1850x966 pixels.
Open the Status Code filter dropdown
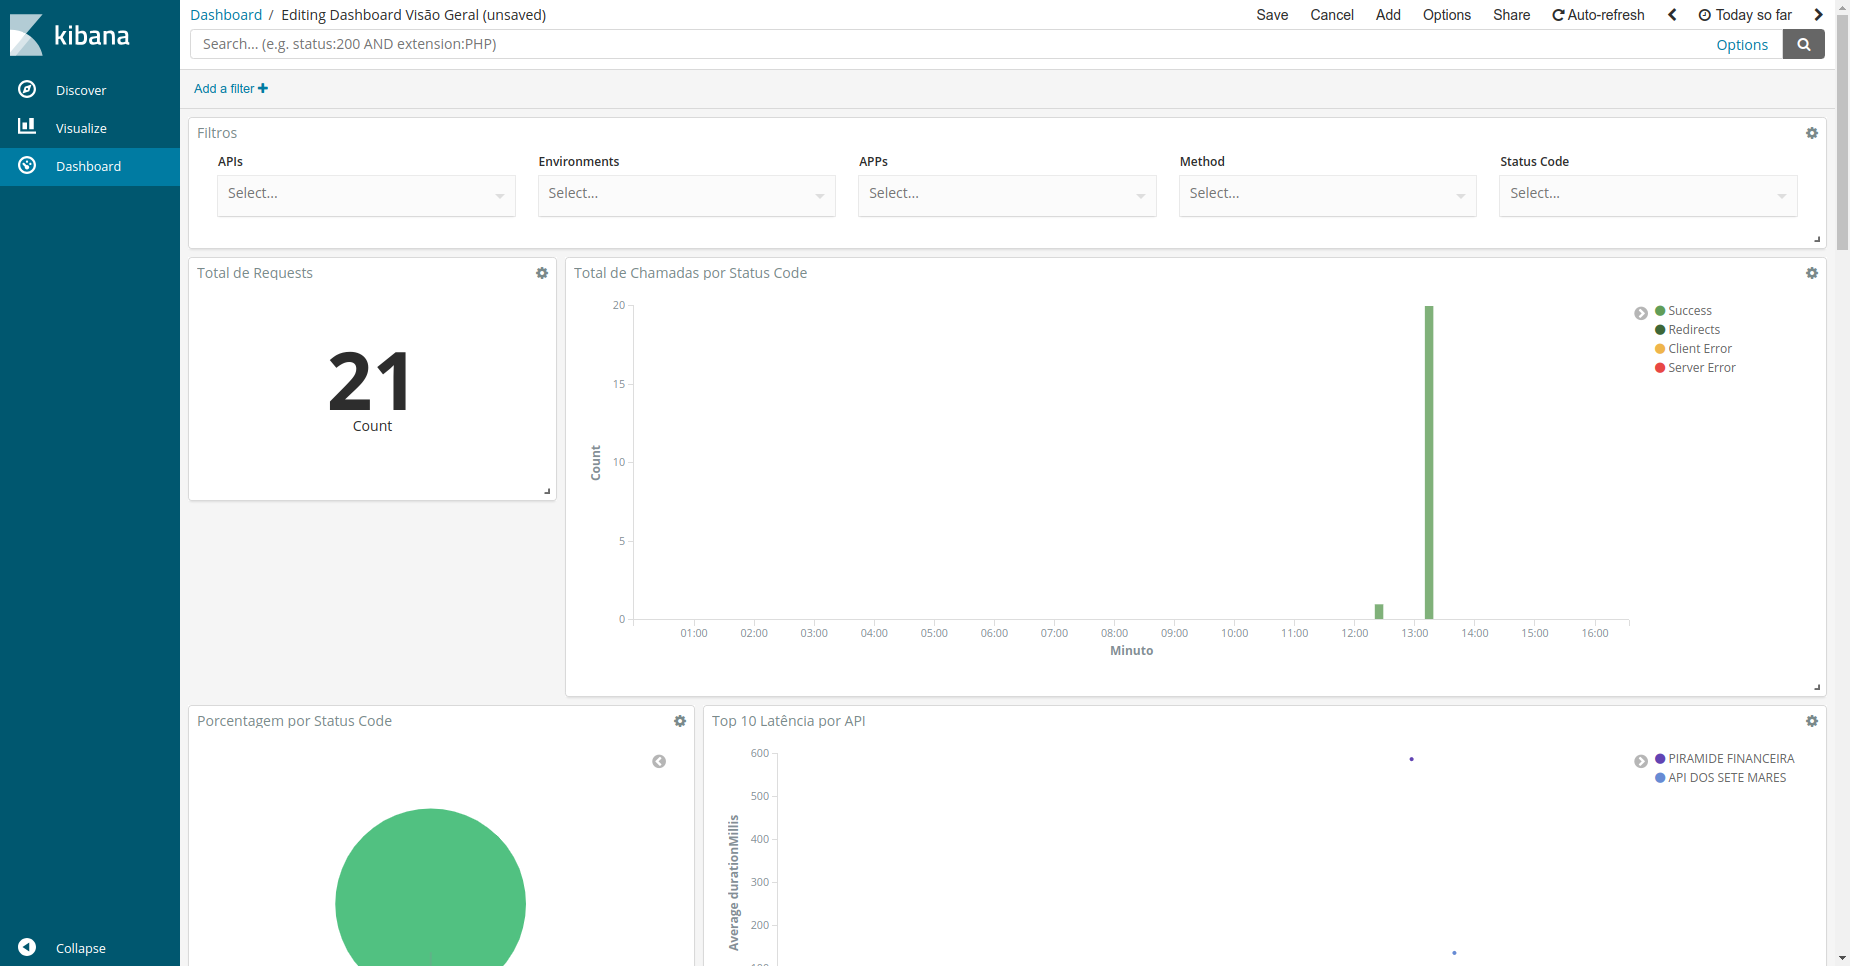tap(1647, 195)
